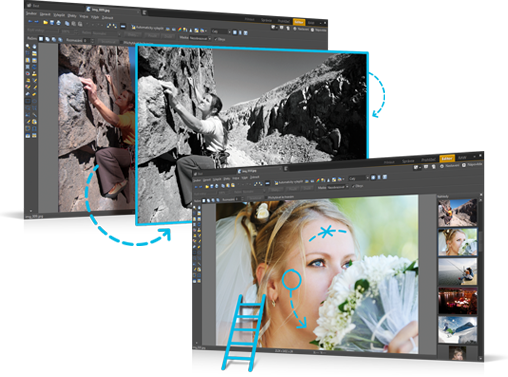This screenshot has height=377, width=508.
Task: Open the Soubor menu in the back window
Action: click(31, 14)
